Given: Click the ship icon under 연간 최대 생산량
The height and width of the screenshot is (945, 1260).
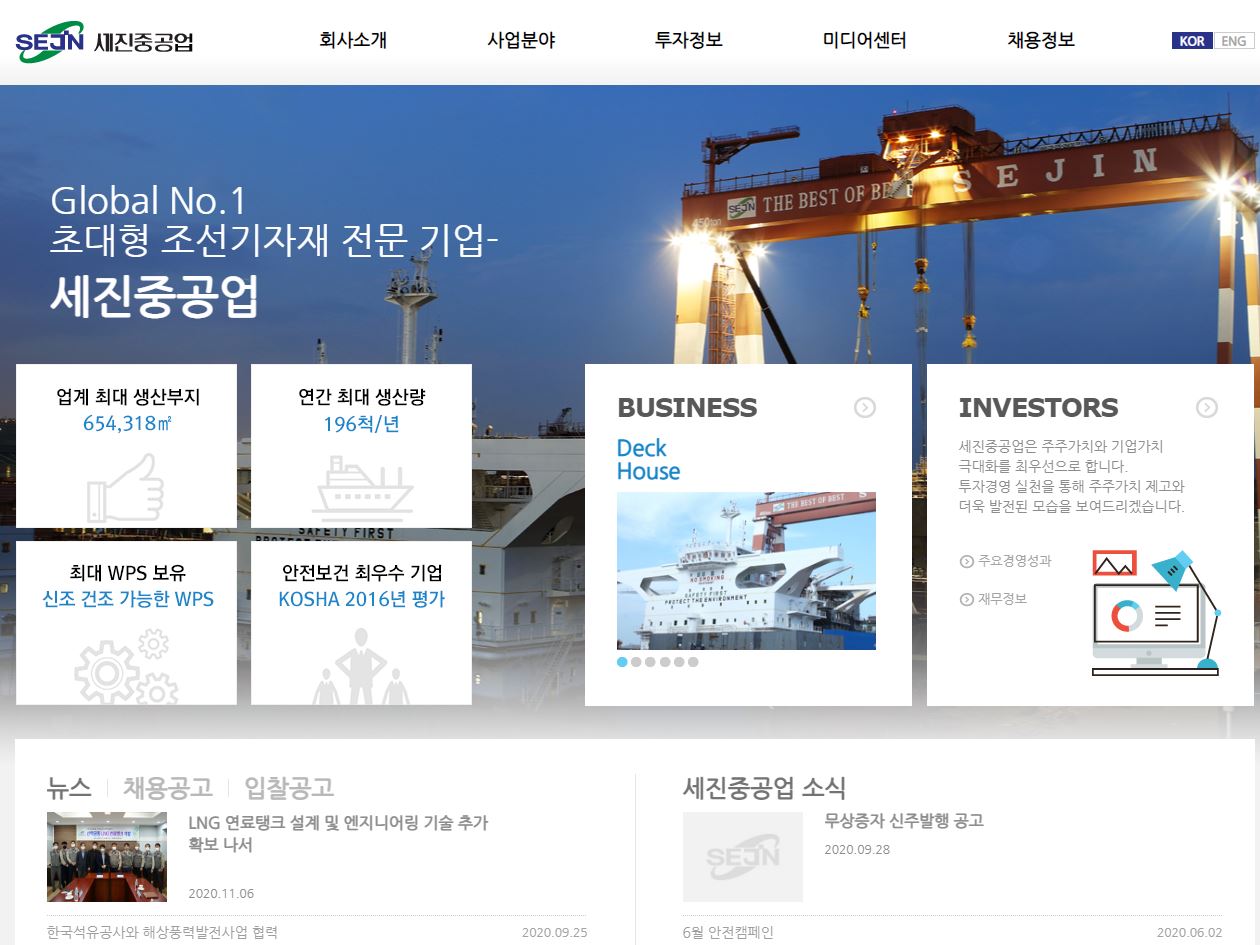Looking at the screenshot, I should [362, 488].
